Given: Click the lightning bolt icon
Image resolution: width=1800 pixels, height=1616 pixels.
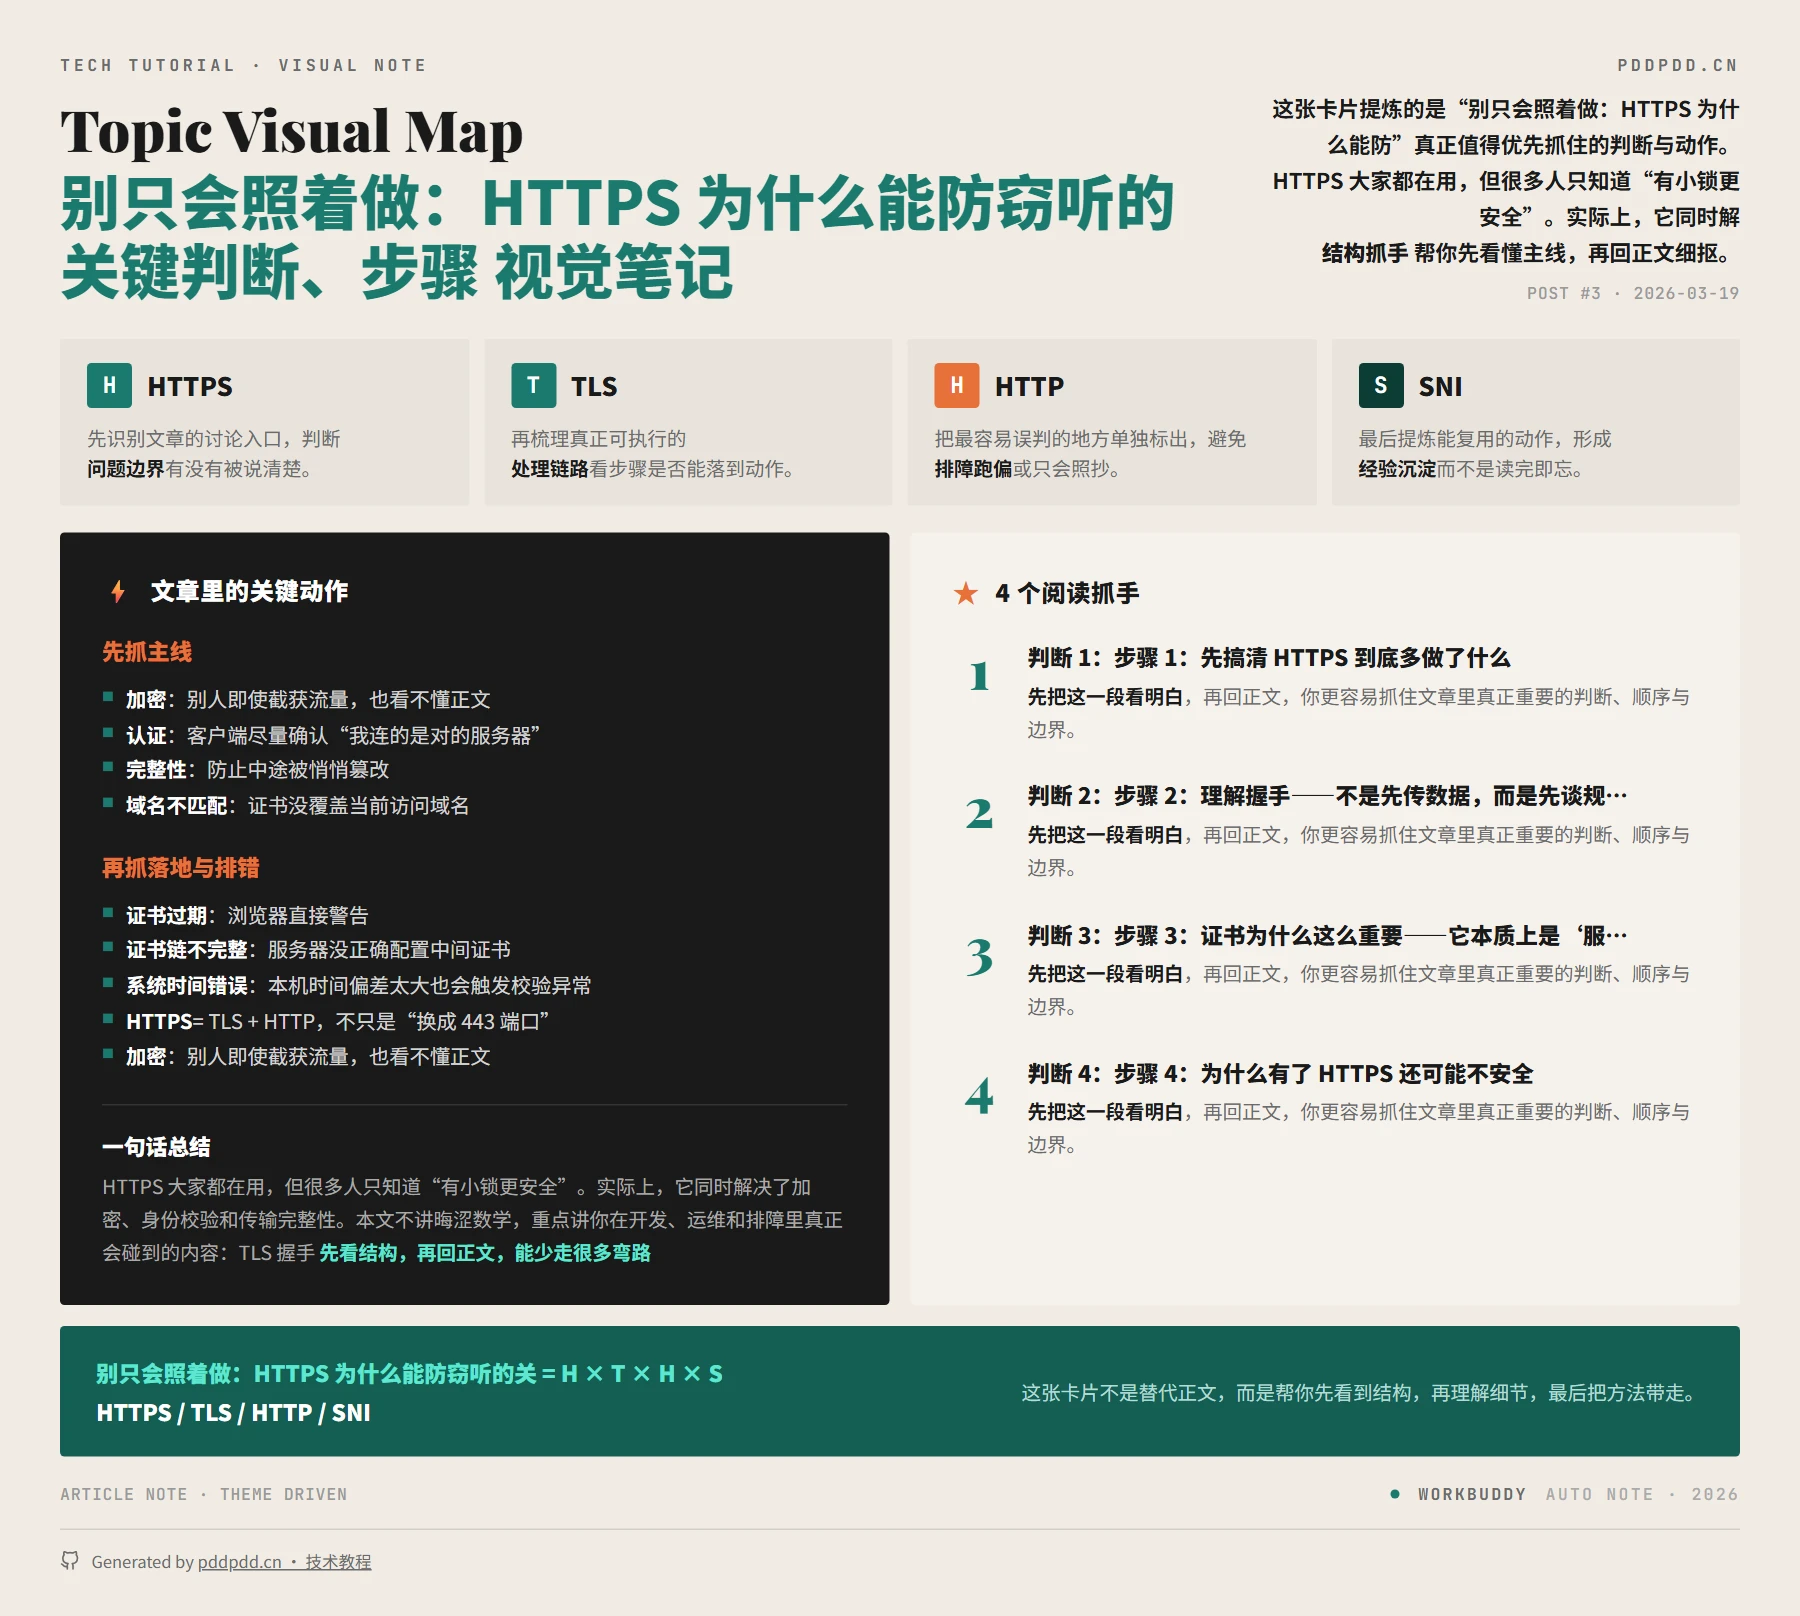Looking at the screenshot, I should (x=118, y=592).
